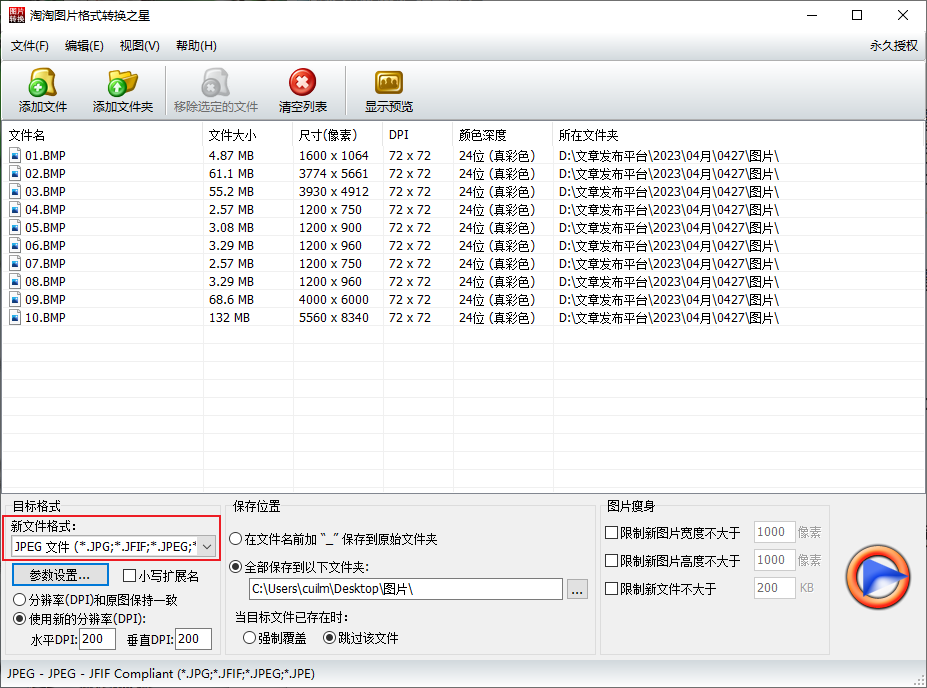Click the Add Folder toolbar icon
The image size is (927, 688).
[122, 83]
